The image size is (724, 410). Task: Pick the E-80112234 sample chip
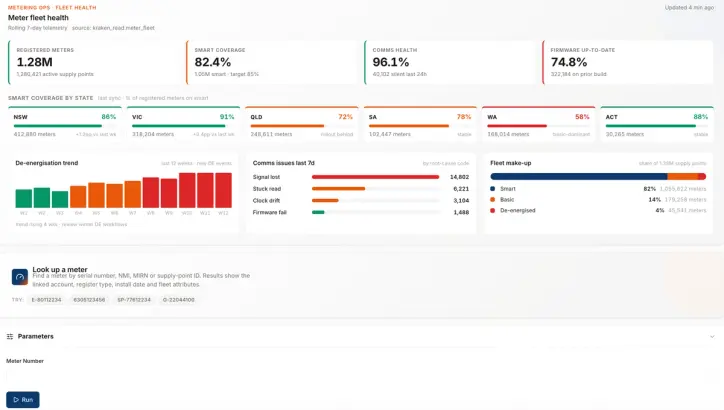pos(46,300)
